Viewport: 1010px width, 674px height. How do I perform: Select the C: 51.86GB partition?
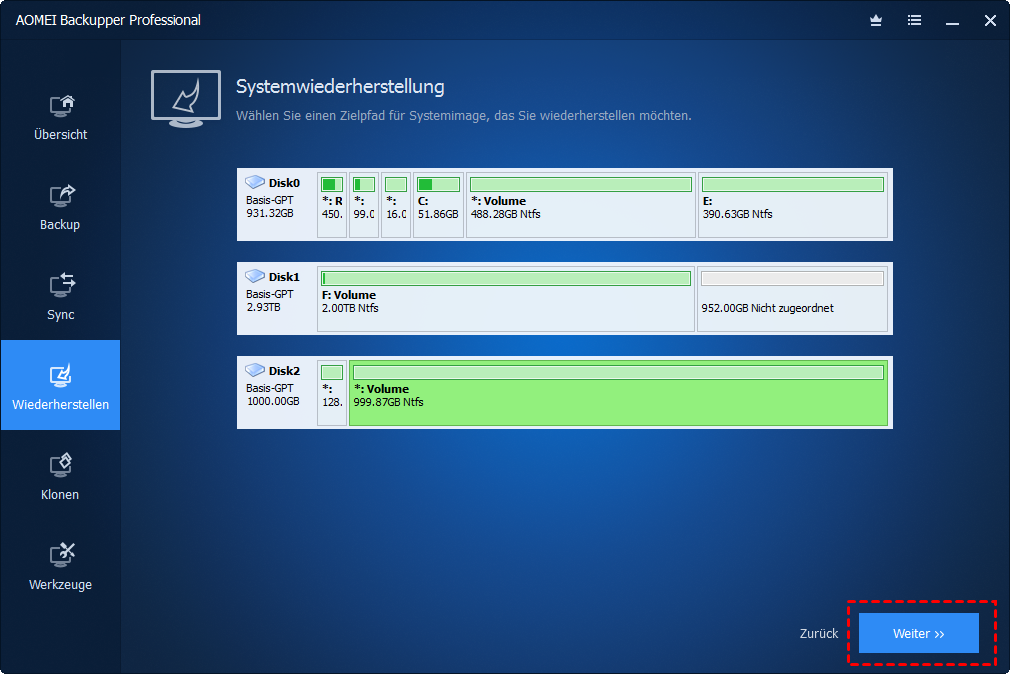(x=438, y=205)
